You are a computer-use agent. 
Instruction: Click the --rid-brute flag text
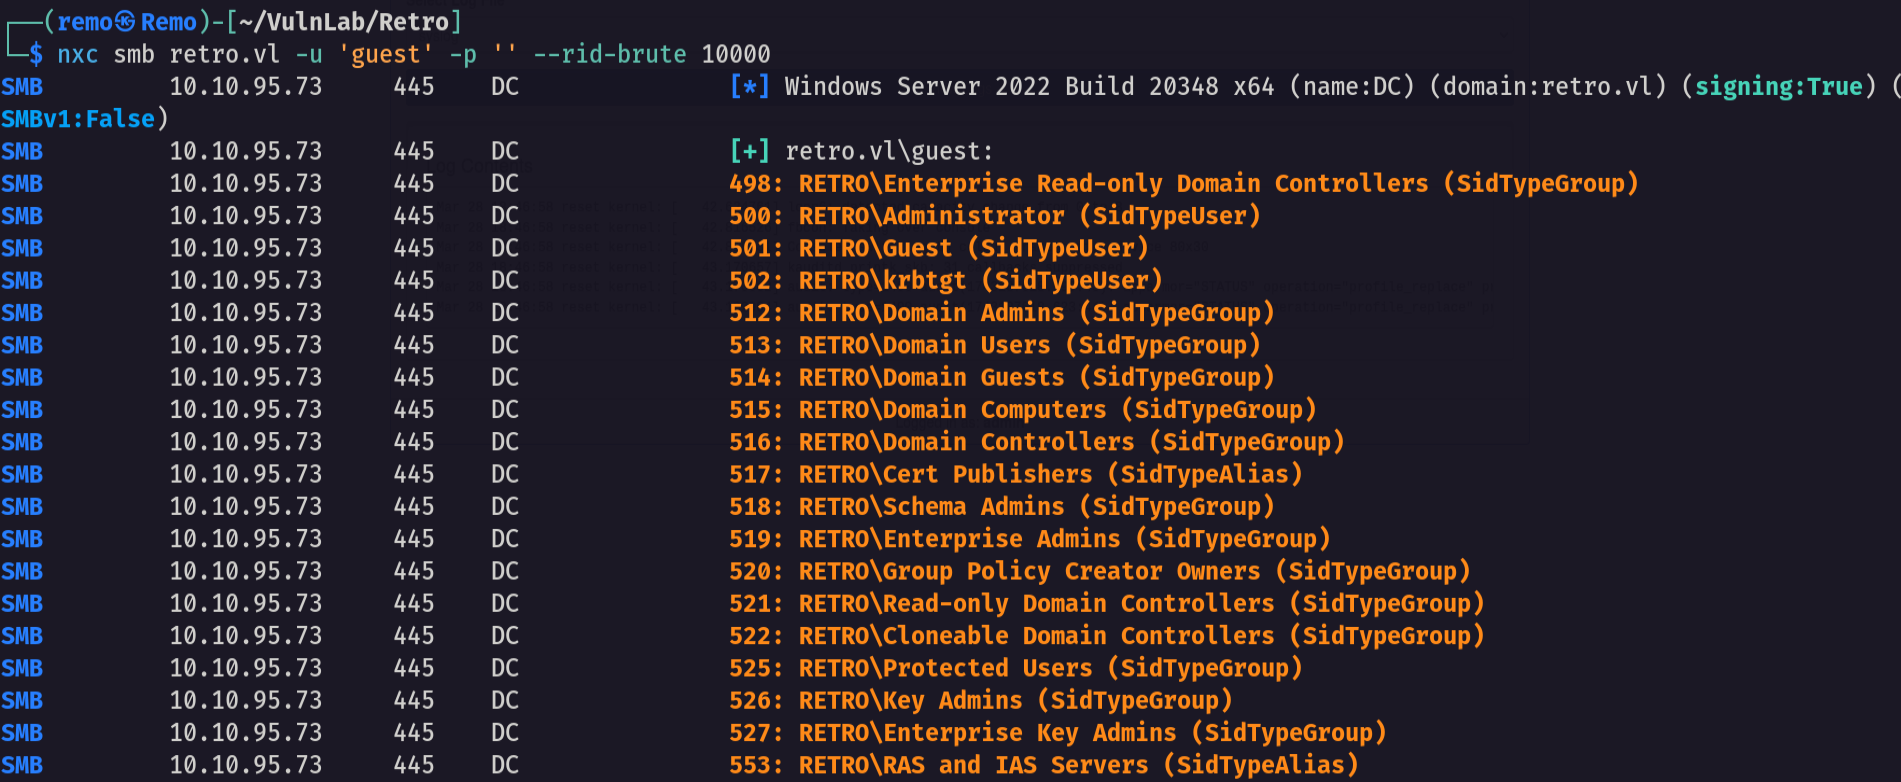point(610,54)
